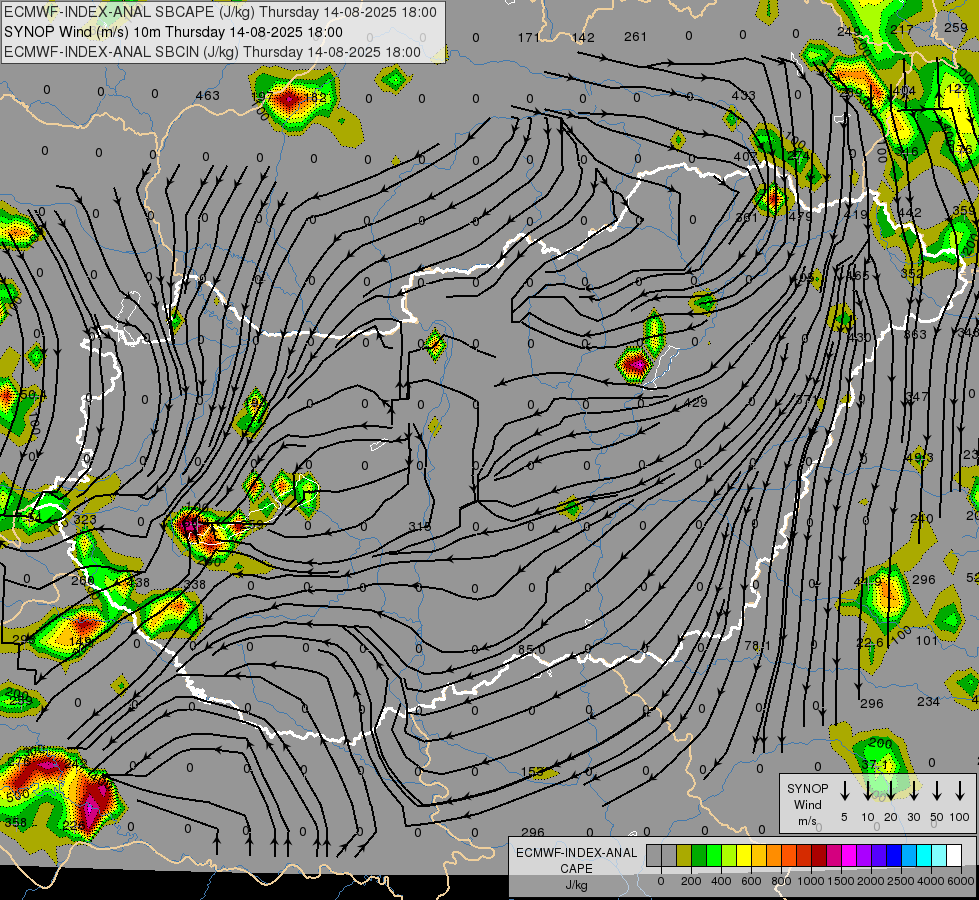This screenshot has height=900, width=979.
Task: Click the map value 261
Action: (x=635, y=37)
